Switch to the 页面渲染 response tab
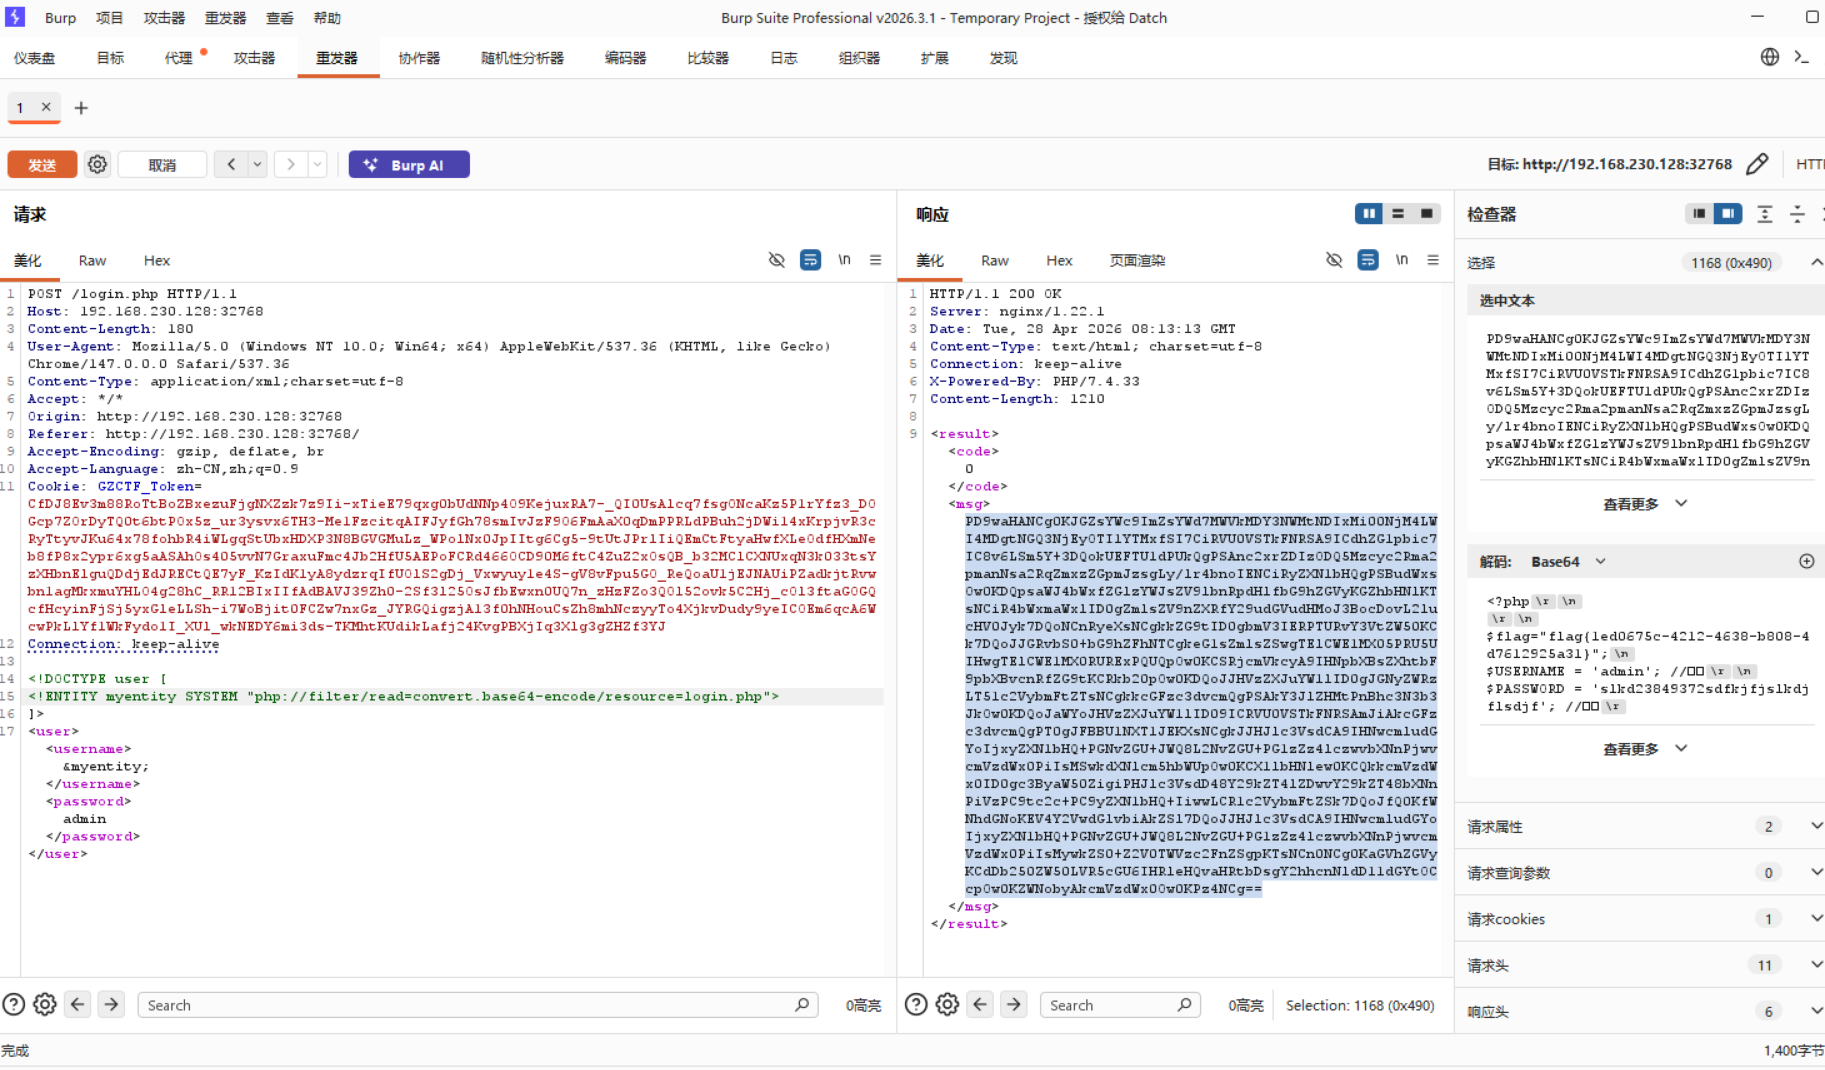 [1137, 260]
